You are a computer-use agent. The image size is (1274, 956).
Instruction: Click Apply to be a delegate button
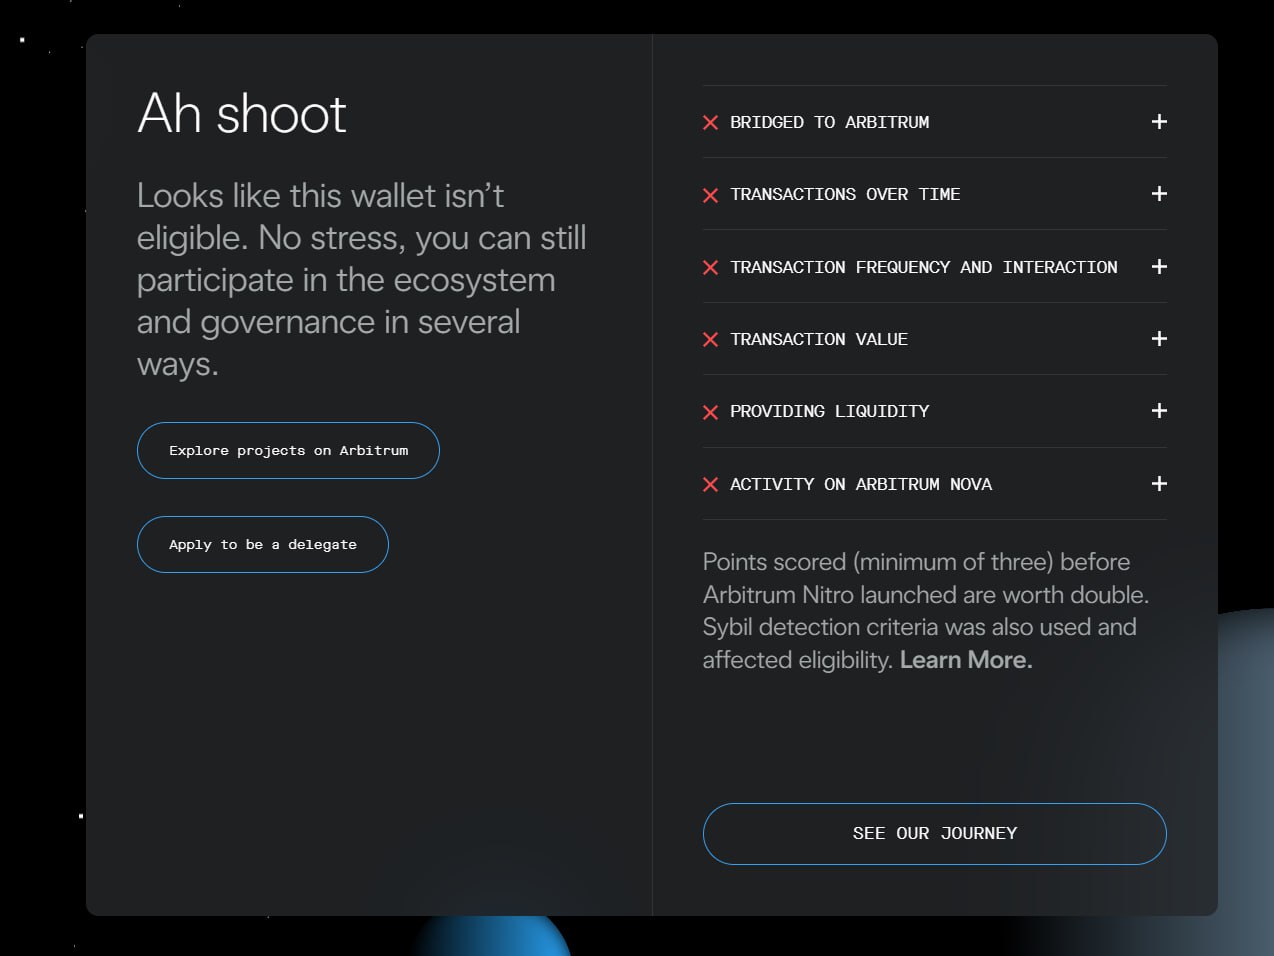coord(263,545)
